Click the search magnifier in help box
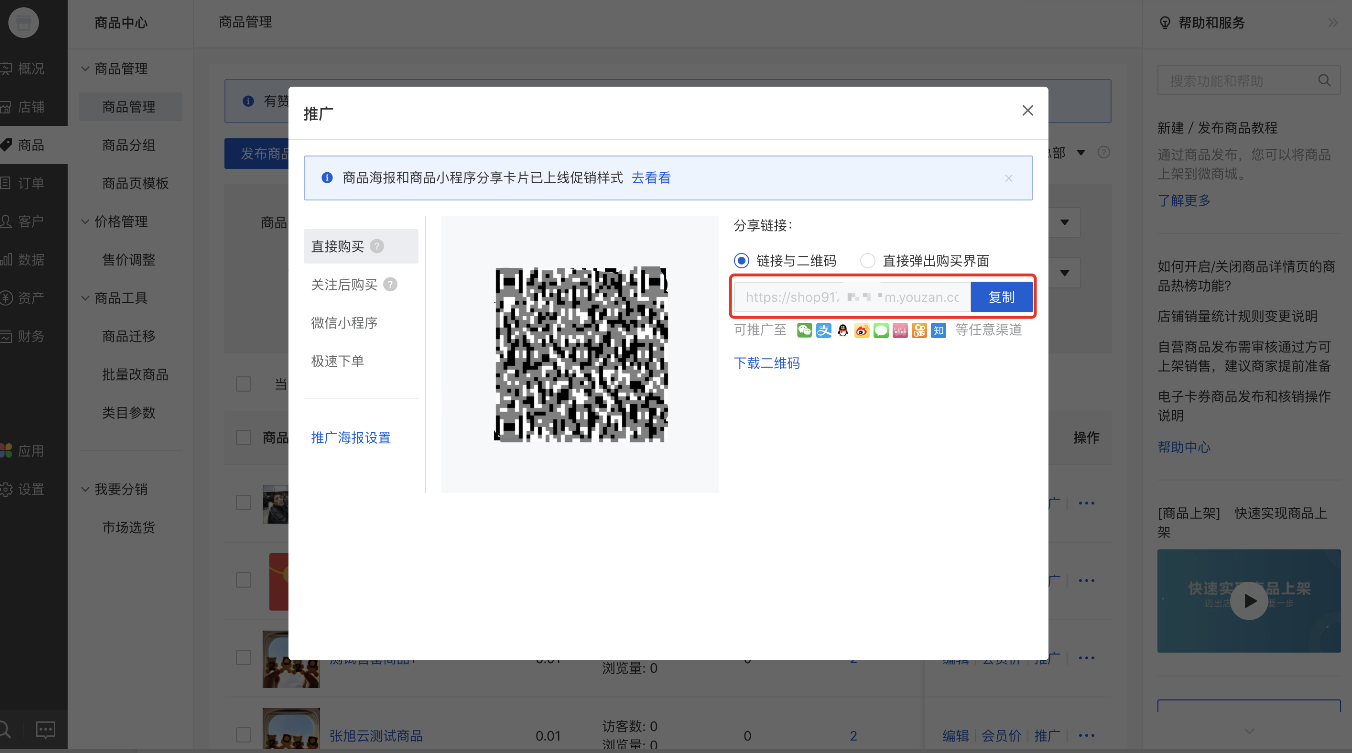Viewport: 1352px width, 753px height. pyautogui.click(x=1324, y=80)
